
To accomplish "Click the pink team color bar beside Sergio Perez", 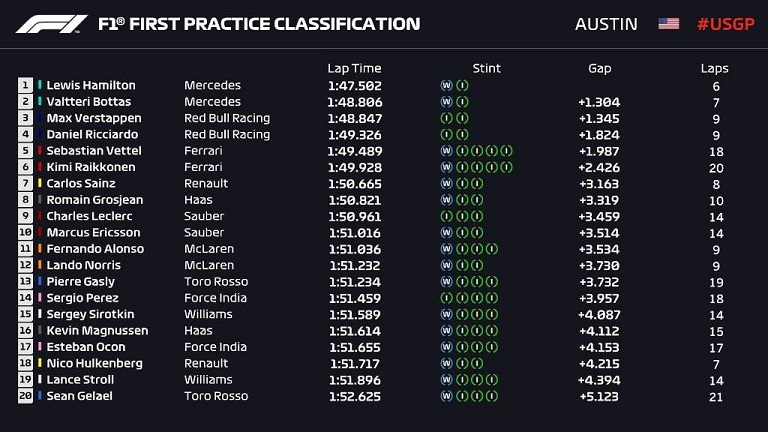I will point(40,298).
